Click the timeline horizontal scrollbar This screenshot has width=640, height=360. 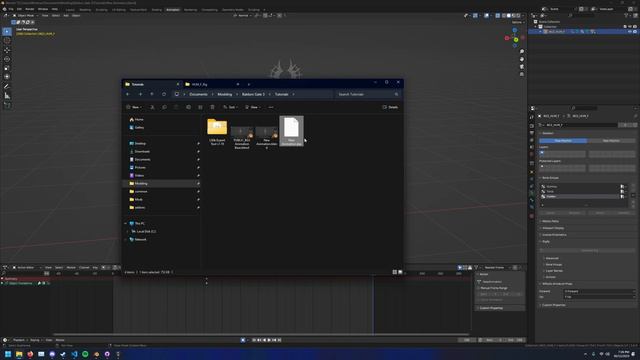pyautogui.click(x=261, y=335)
